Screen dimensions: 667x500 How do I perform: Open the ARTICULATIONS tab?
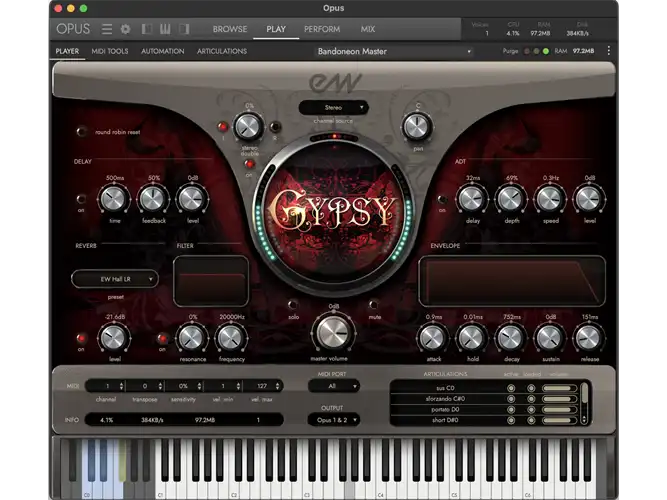pyautogui.click(x=222, y=51)
